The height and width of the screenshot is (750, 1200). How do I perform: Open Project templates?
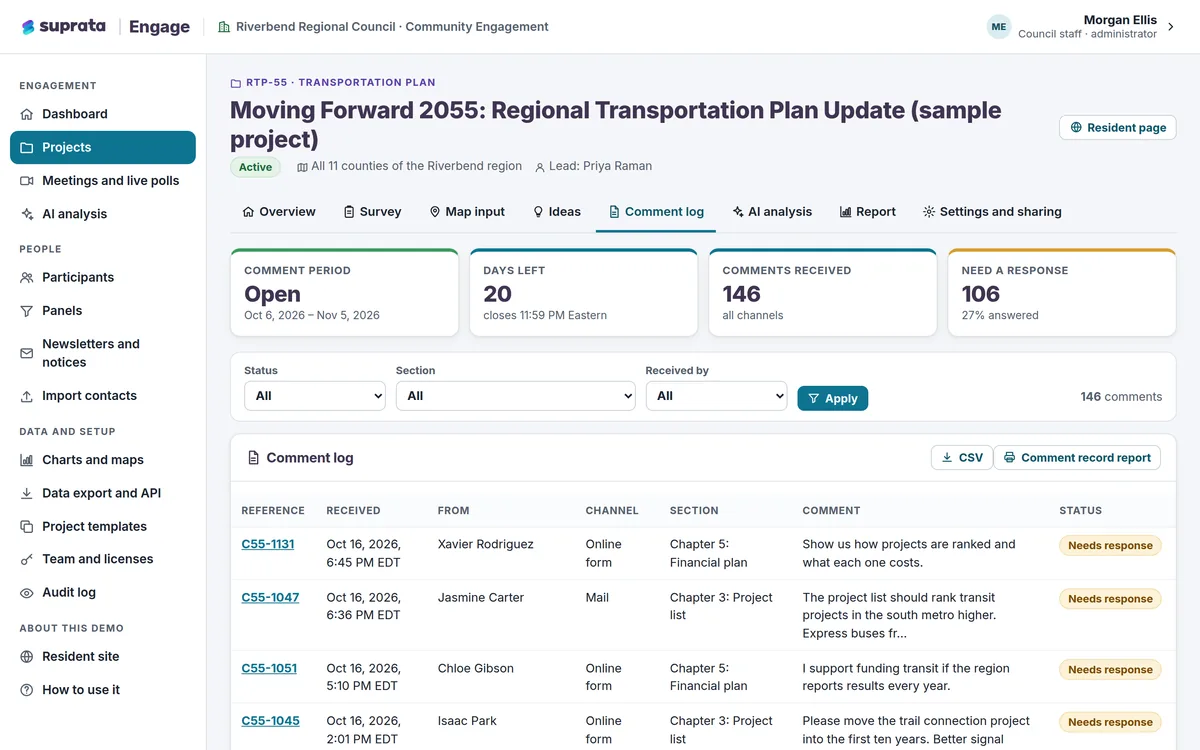point(103,526)
